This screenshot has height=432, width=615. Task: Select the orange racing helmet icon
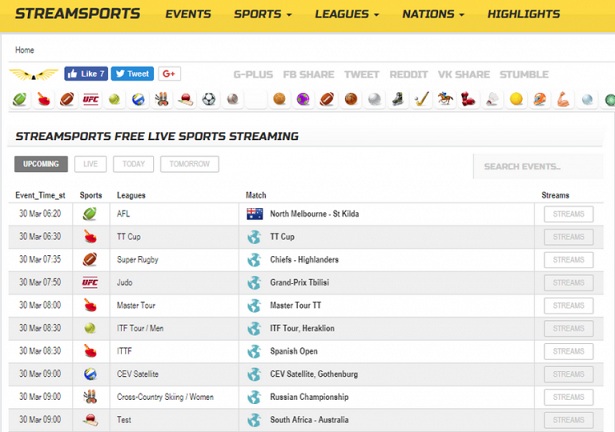coord(540,99)
